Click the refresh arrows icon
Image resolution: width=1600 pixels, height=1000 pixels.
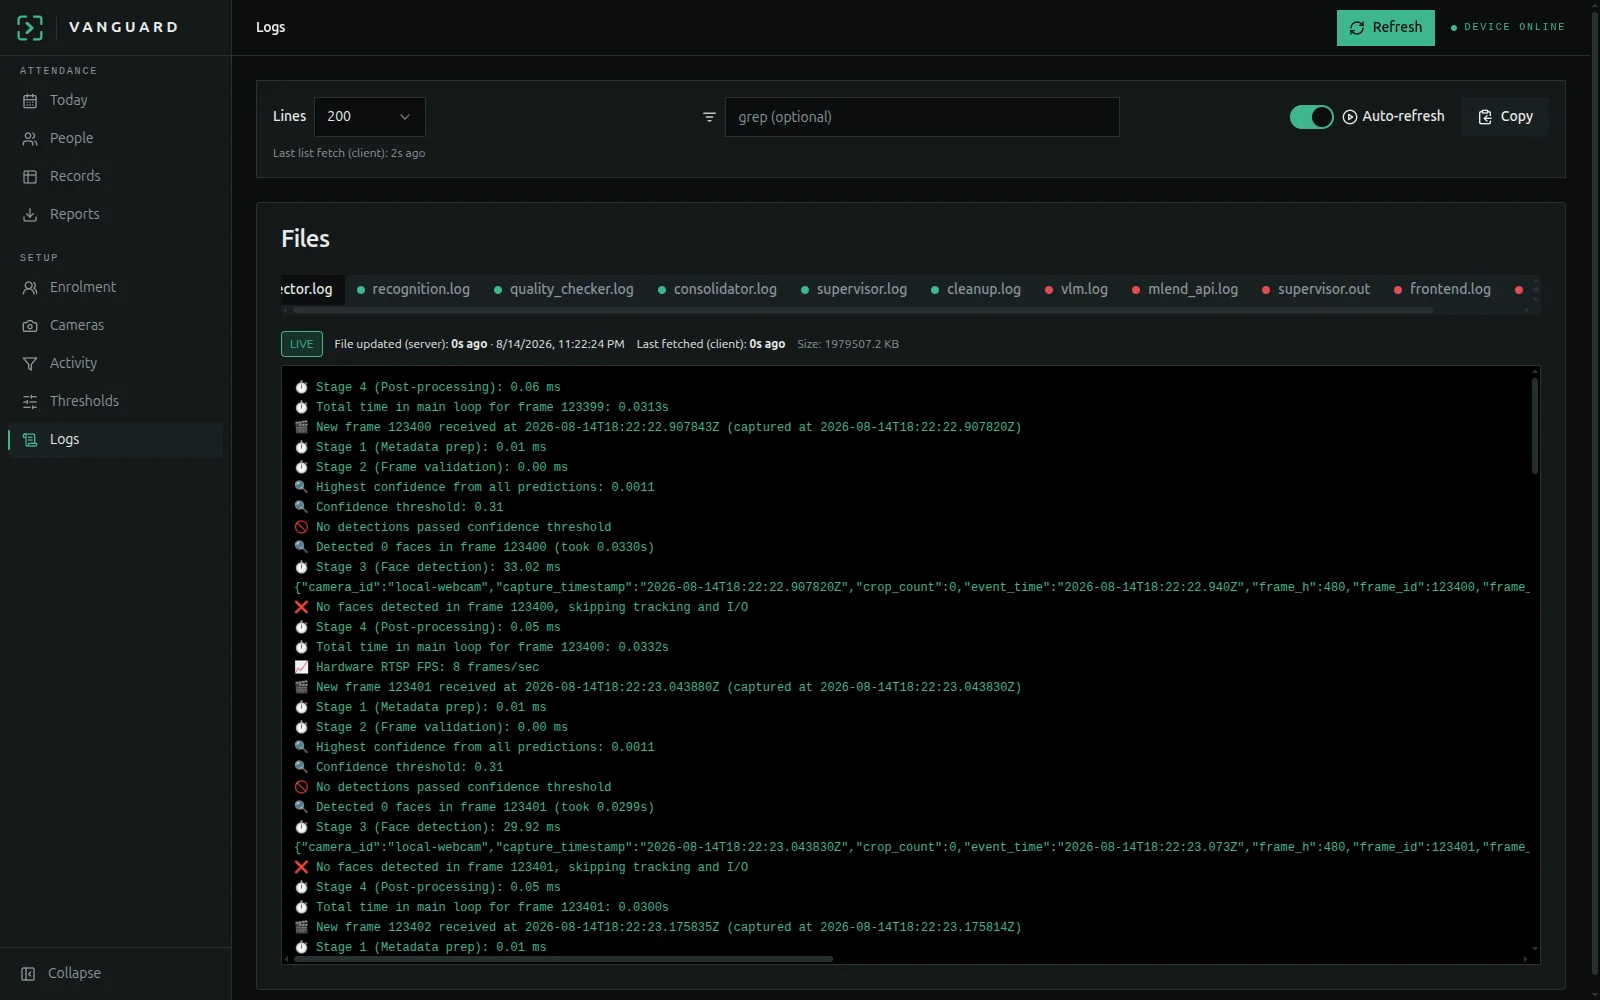(x=1357, y=28)
